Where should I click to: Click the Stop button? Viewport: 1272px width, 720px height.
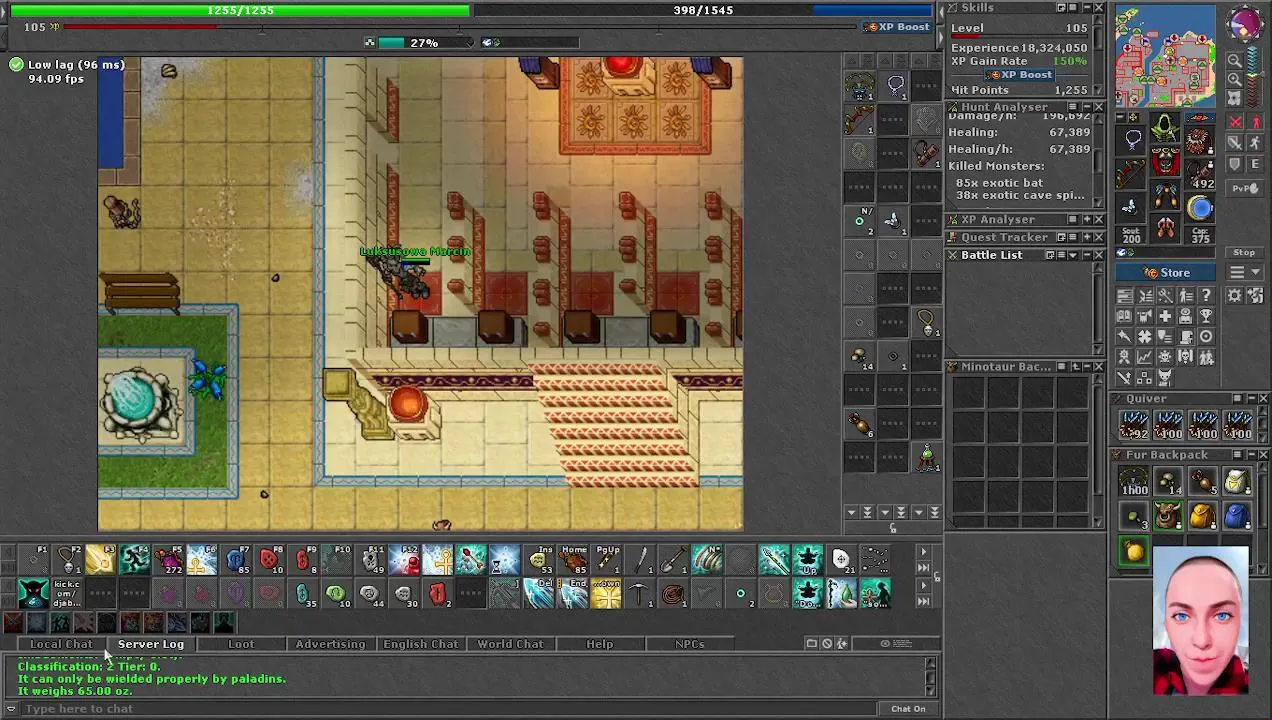click(1244, 252)
